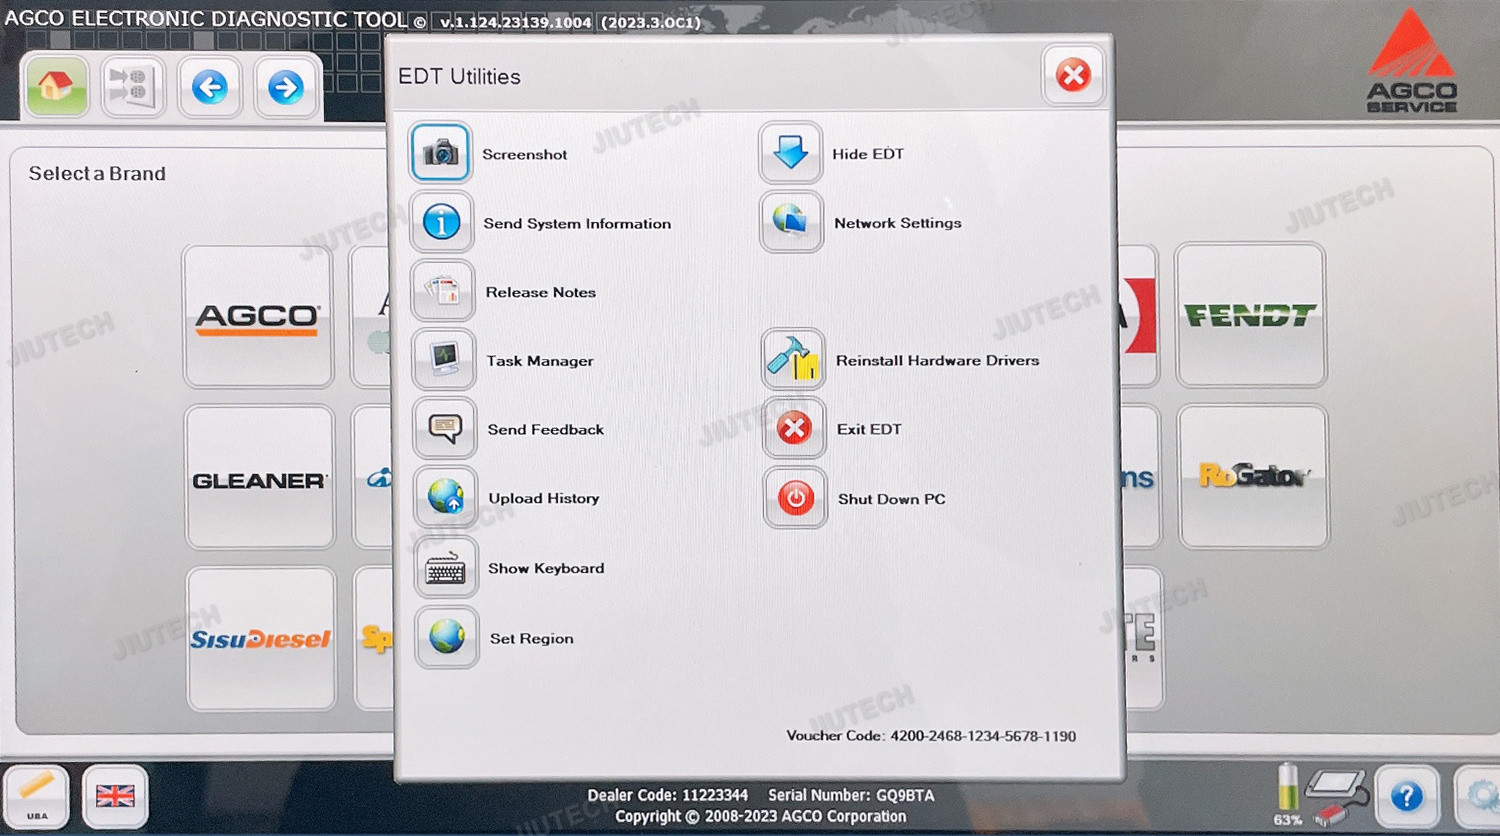Click the blue back arrow button

click(x=210, y=88)
